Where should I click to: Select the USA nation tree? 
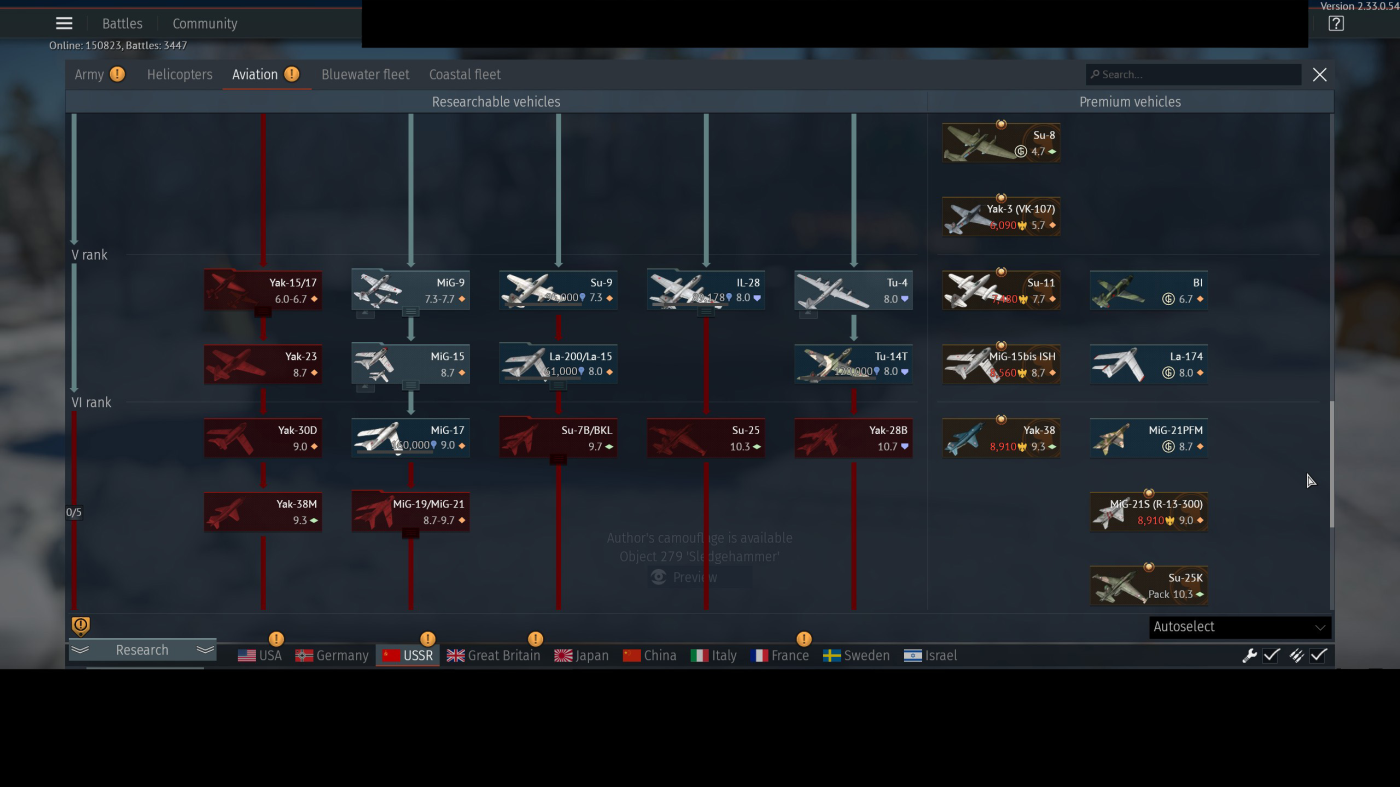(260, 656)
